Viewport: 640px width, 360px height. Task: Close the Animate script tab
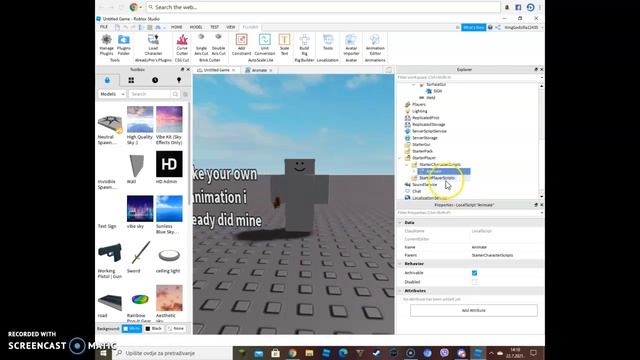(271, 70)
